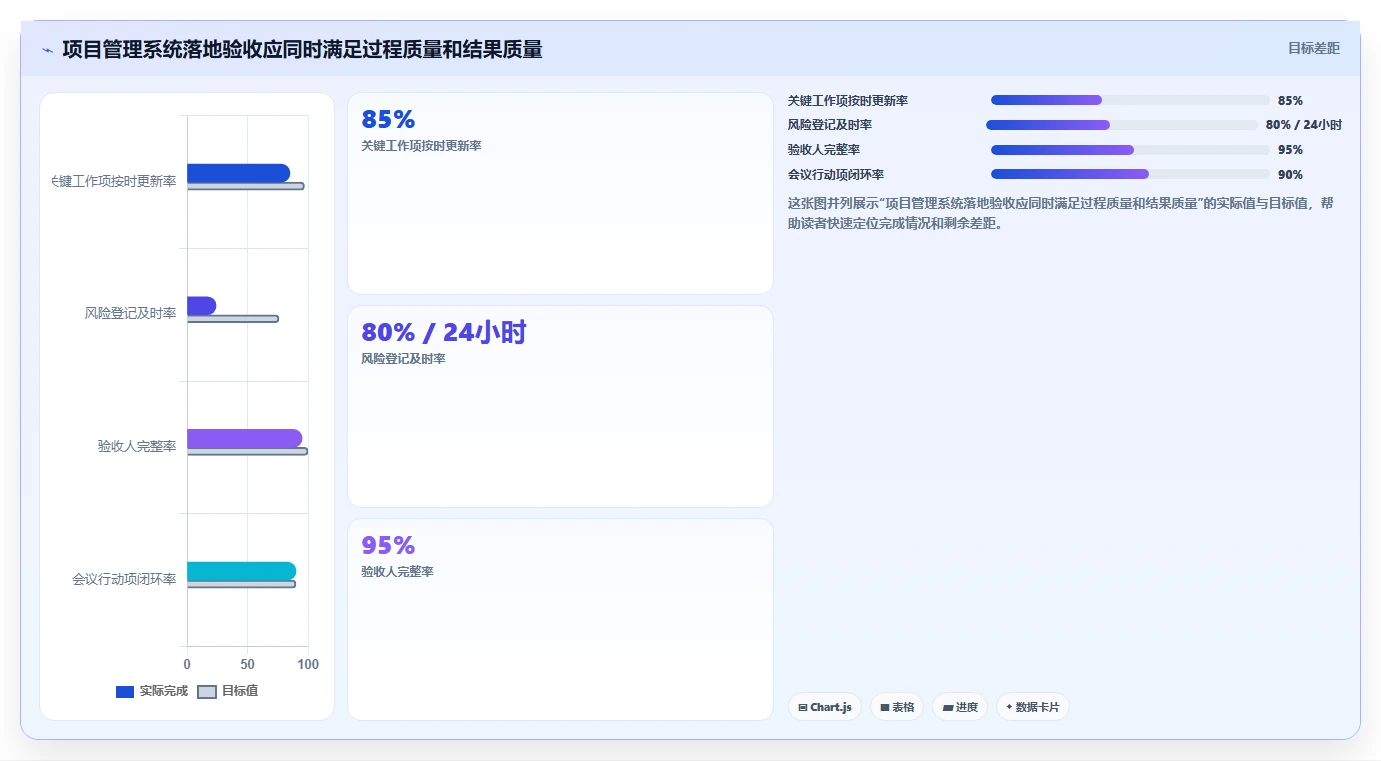Click the gray target bar for 关键工作项按时更新率
This screenshot has height=761, width=1381.
245,186
